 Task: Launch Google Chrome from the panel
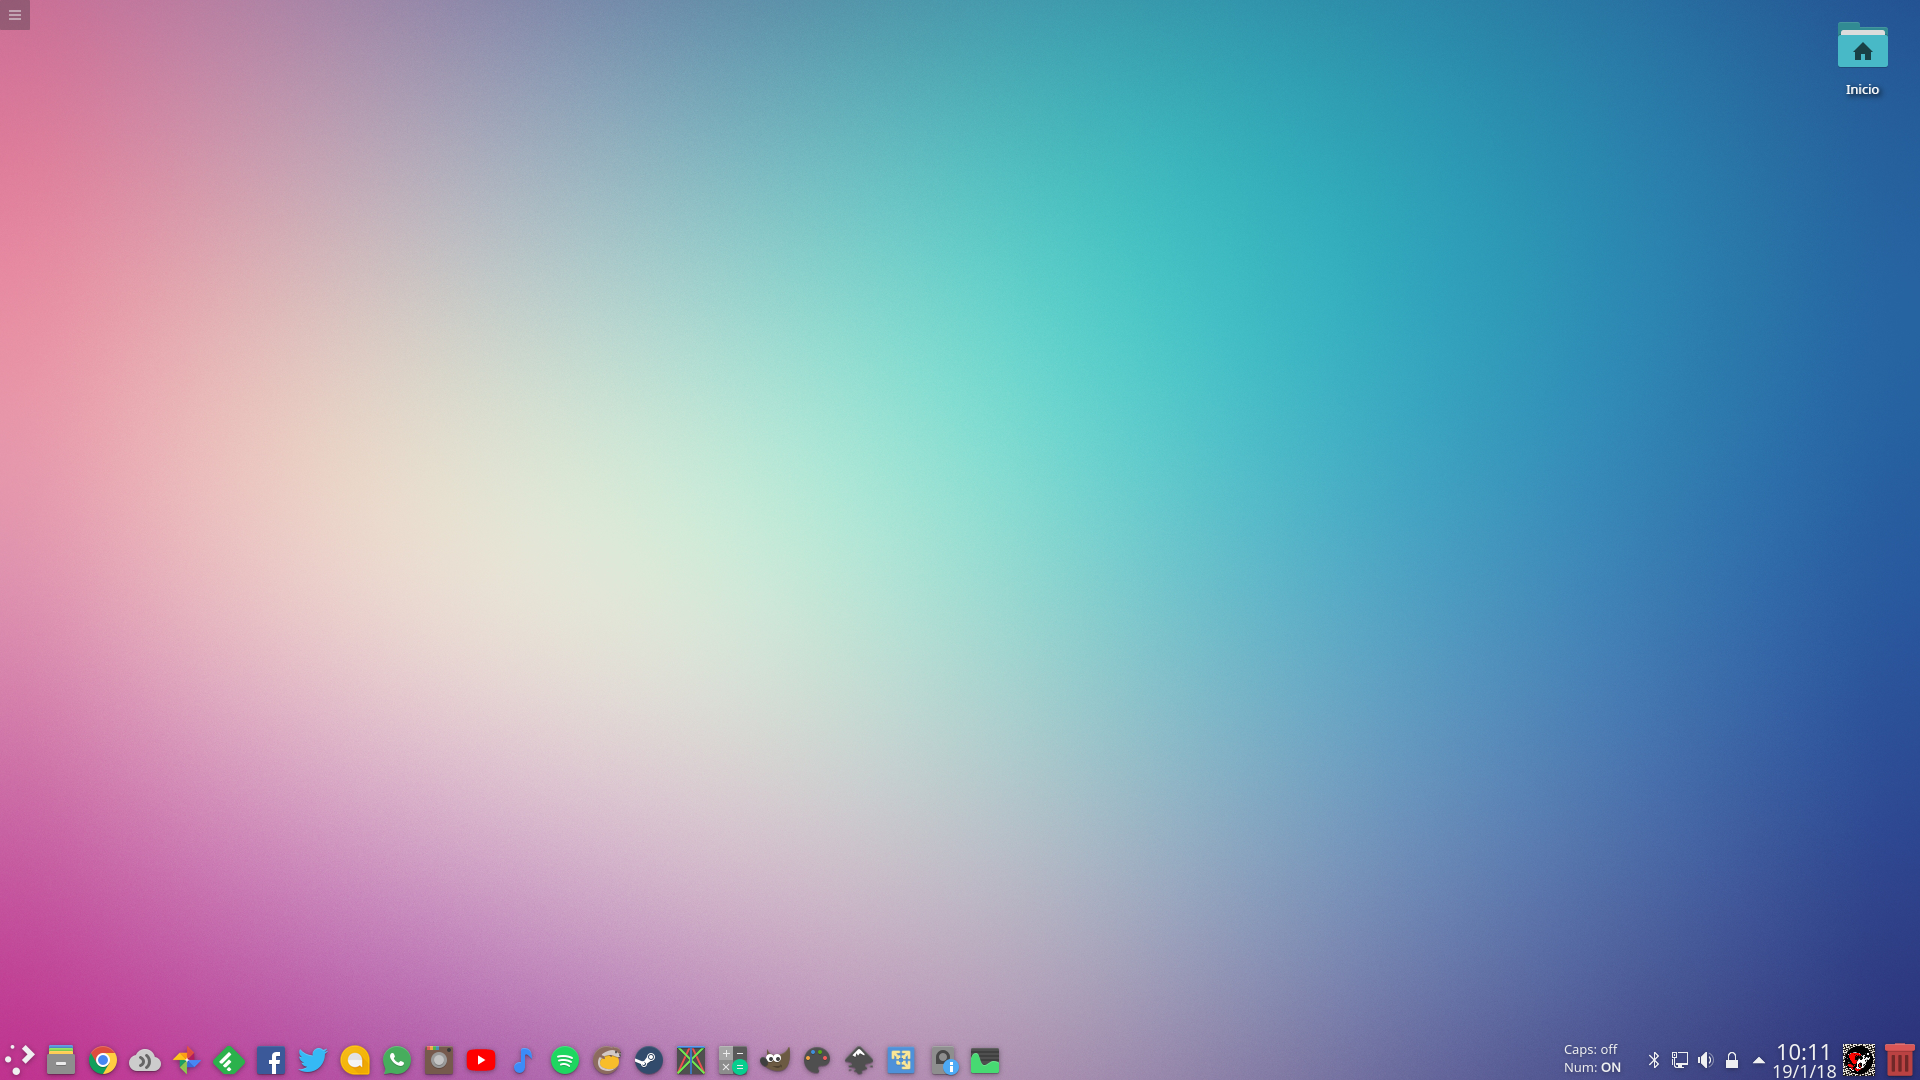click(103, 1060)
